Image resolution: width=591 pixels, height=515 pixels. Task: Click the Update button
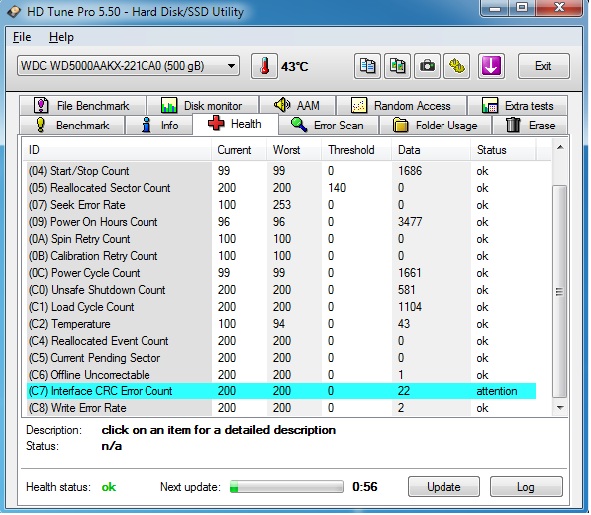pyautogui.click(x=444, y=487)
